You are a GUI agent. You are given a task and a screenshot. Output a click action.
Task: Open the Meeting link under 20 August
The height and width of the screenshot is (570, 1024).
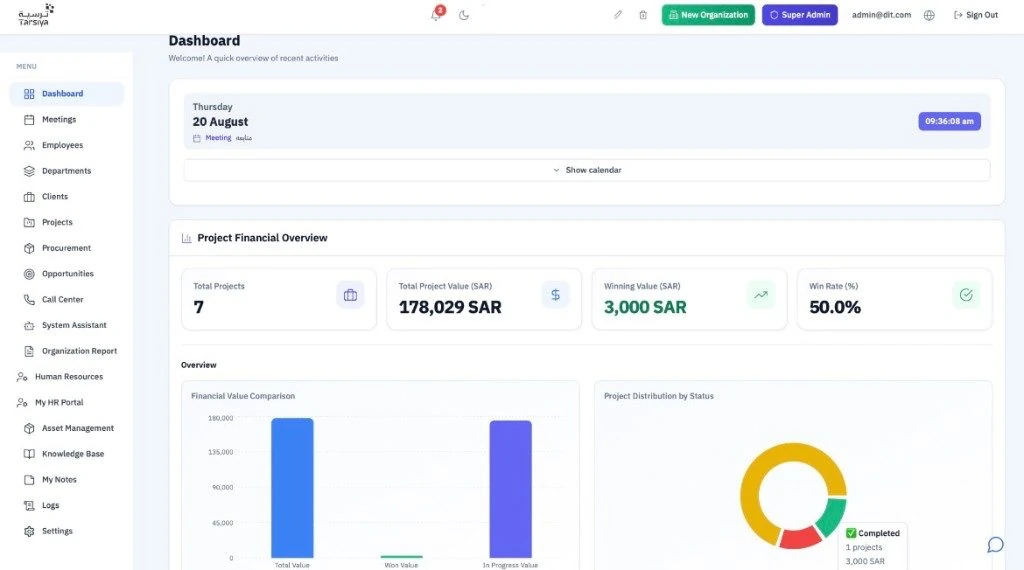coord(218,138)
